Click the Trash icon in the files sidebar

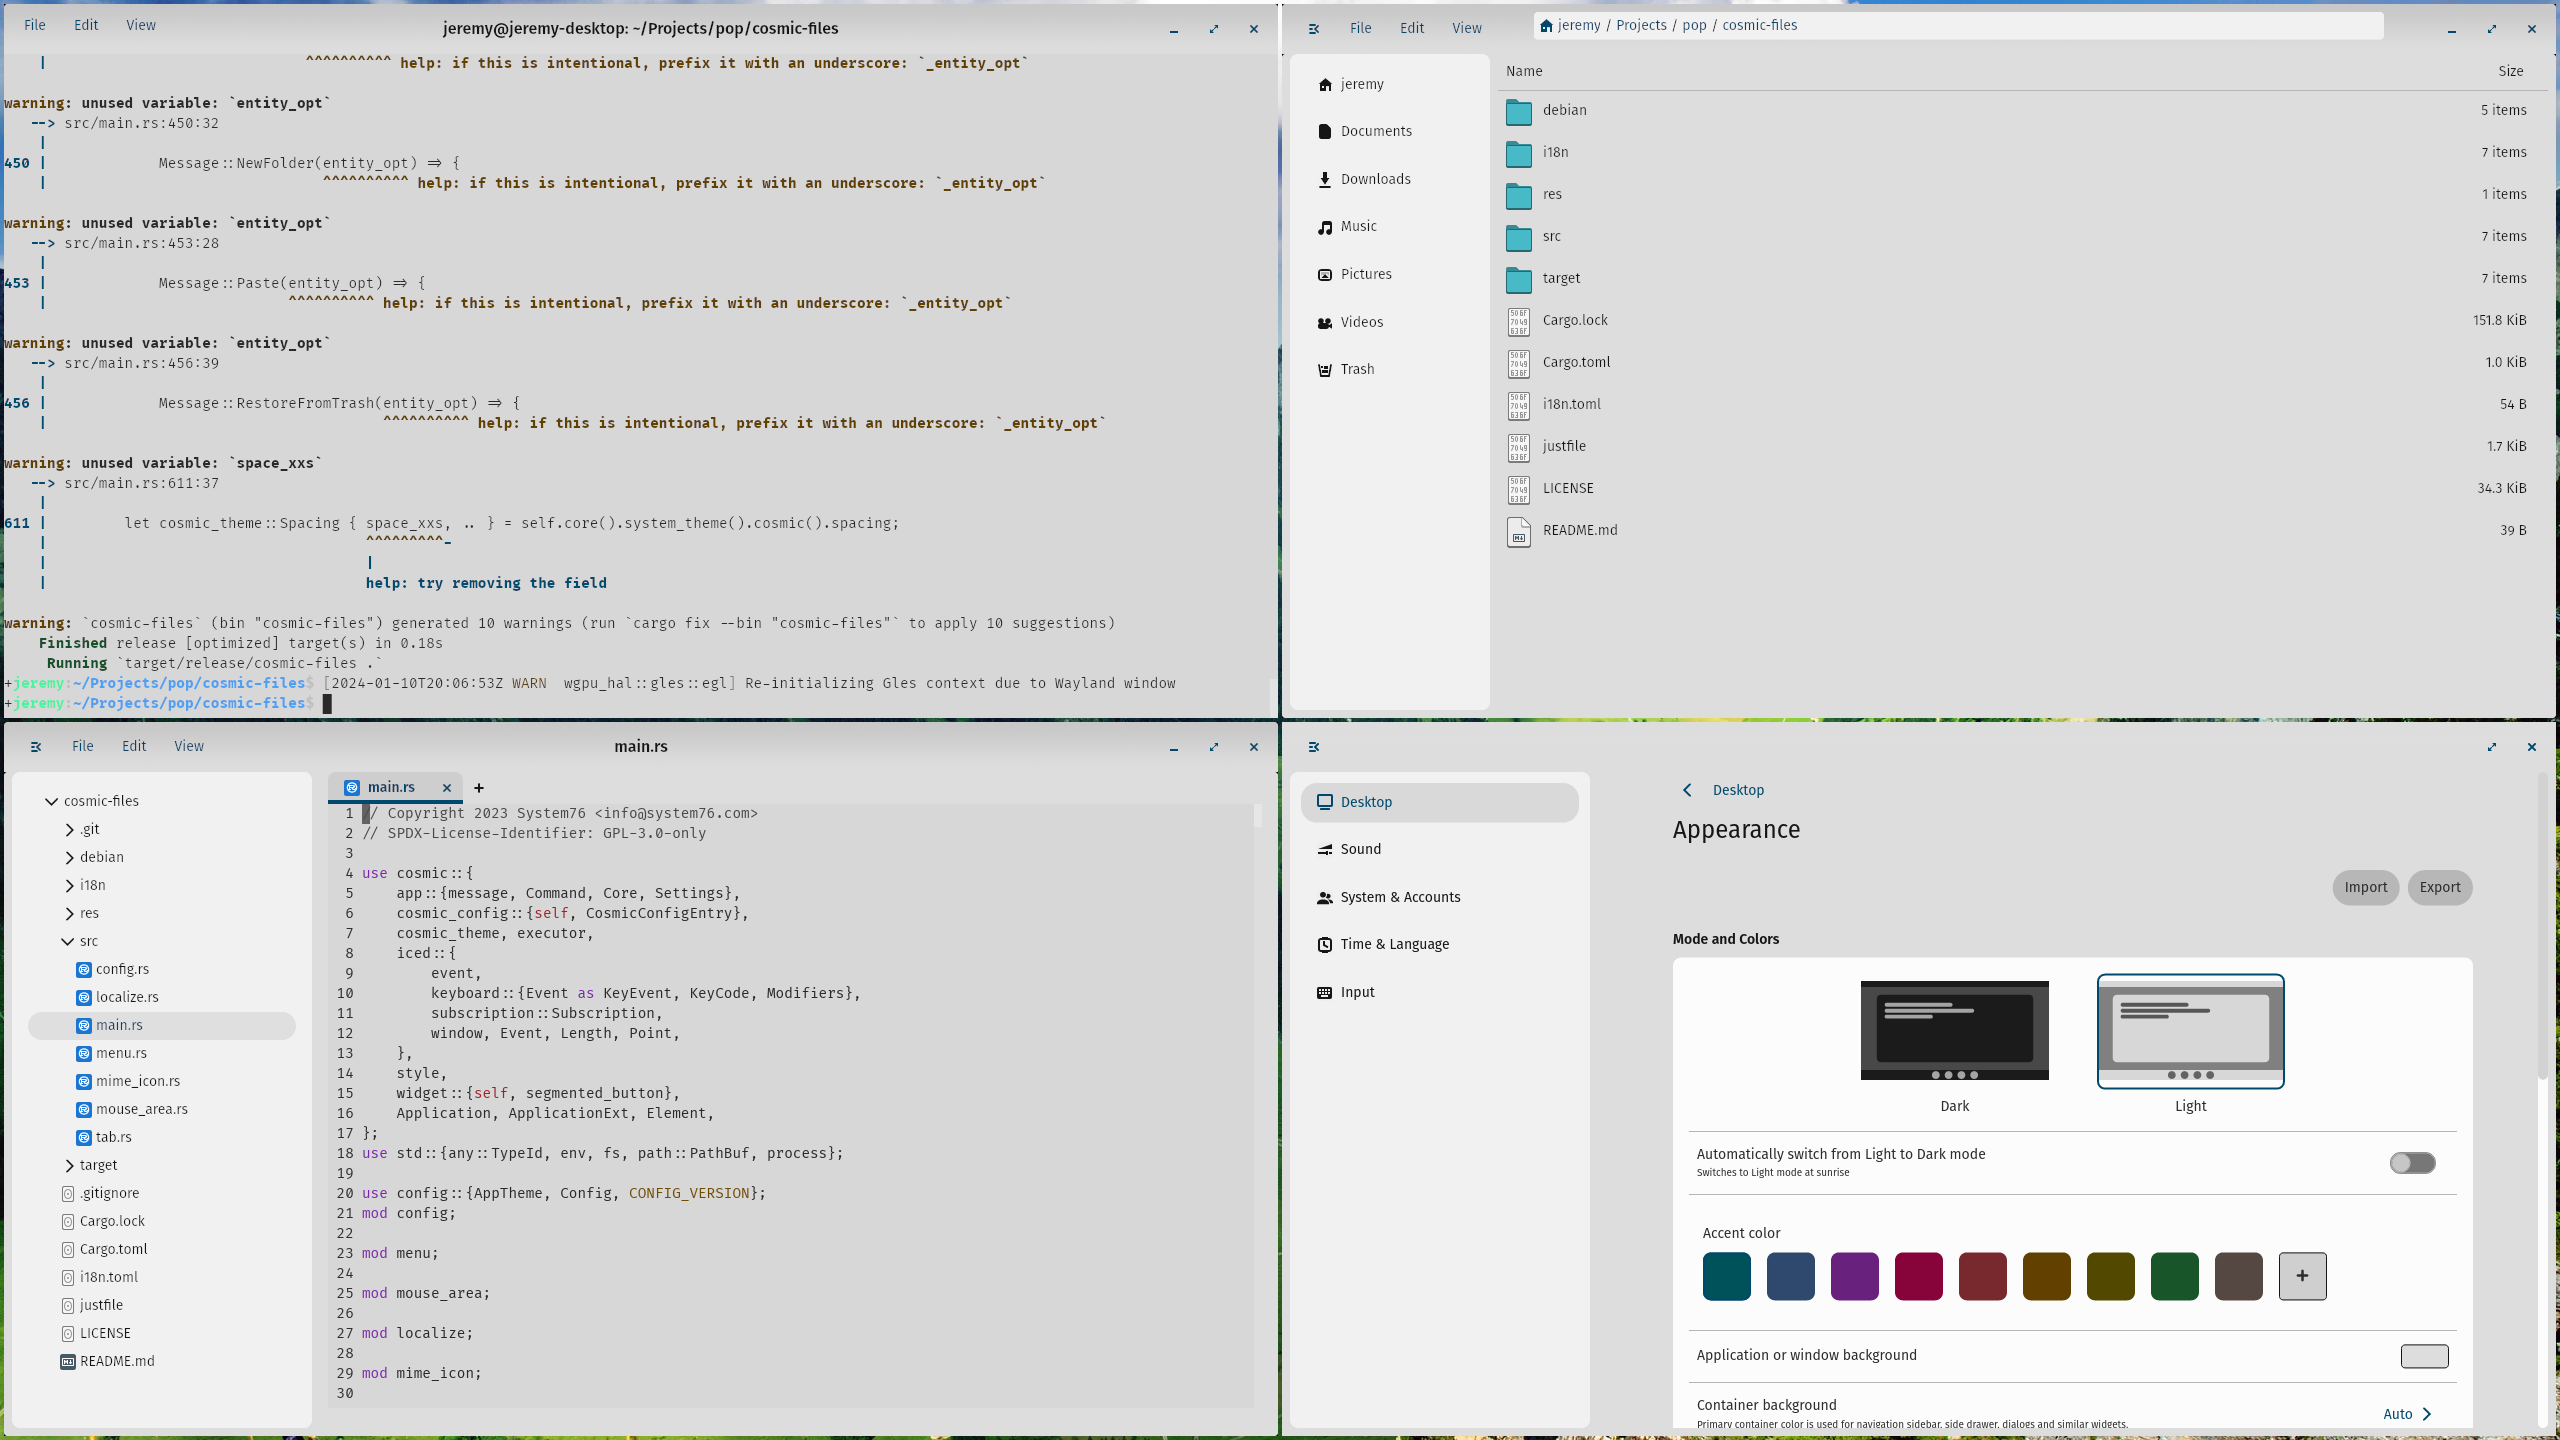click(x=1325, y=370)
